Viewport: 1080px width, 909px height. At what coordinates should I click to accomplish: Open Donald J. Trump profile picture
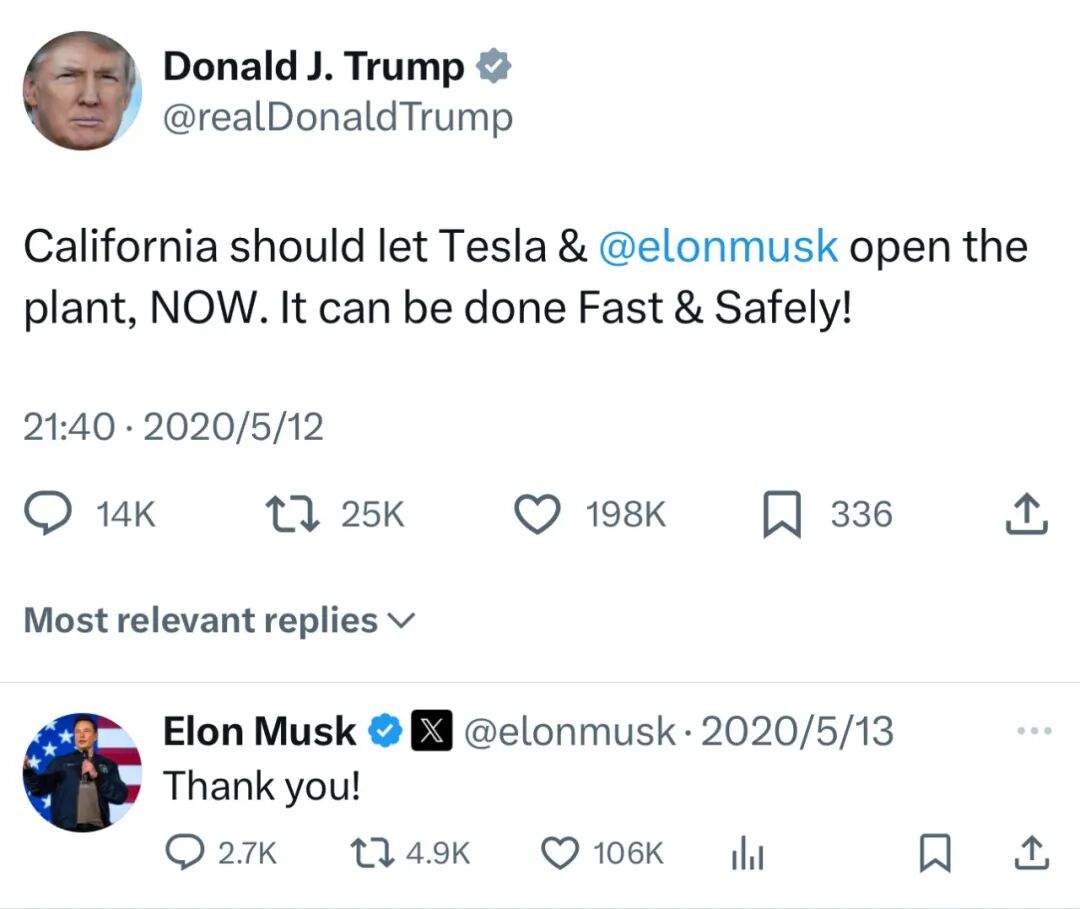pos(82,90)
